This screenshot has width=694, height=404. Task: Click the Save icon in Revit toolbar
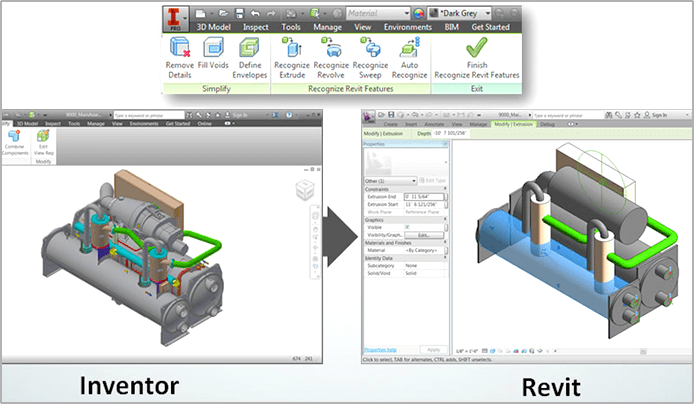click(x=391, y=115)
